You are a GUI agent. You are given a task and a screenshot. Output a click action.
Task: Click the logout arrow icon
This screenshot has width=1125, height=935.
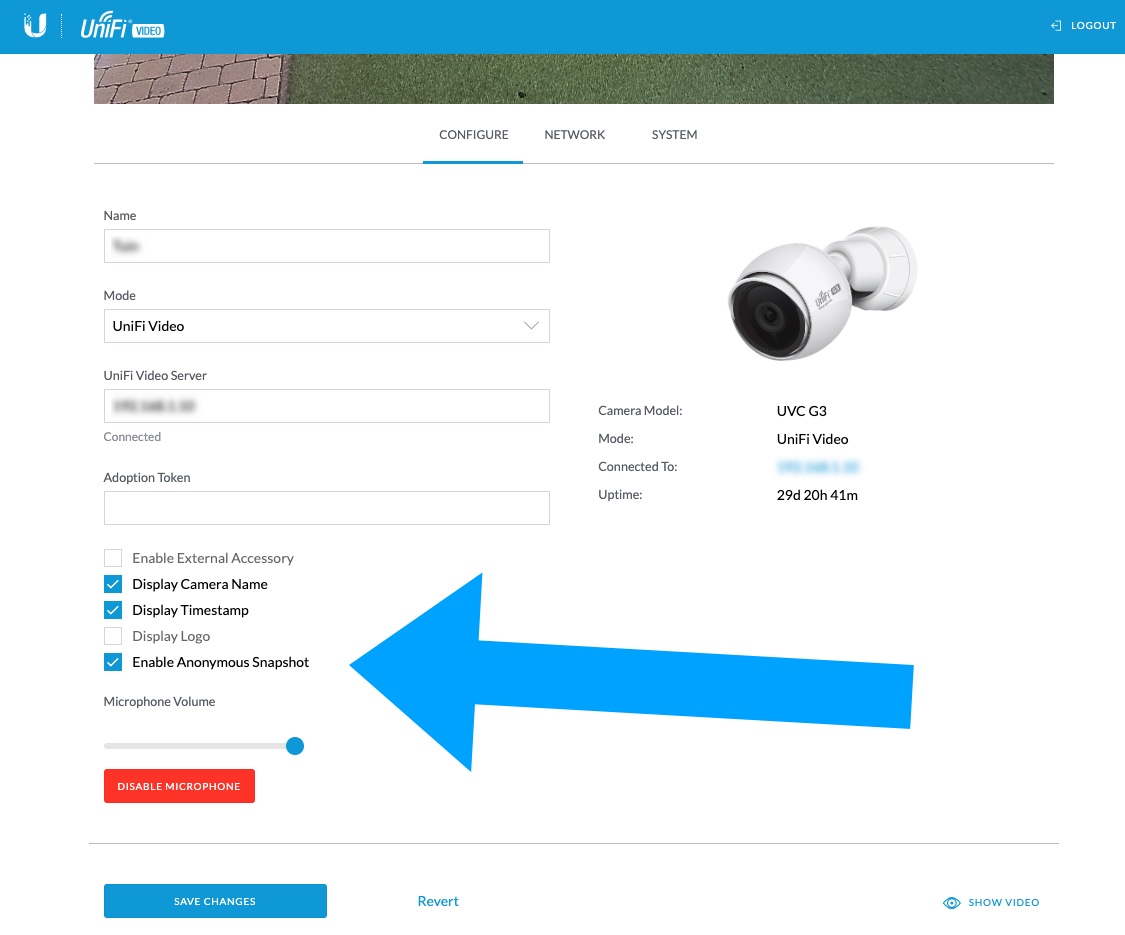(1055, 26)
